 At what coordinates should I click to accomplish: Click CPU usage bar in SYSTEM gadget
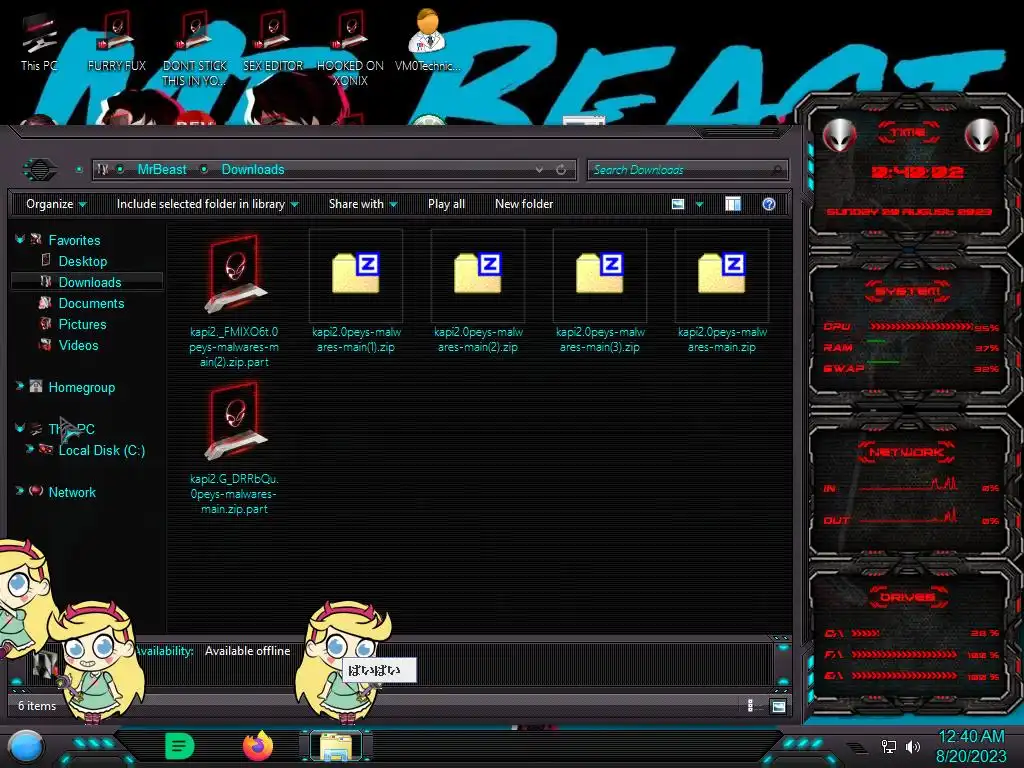pos(921,327)
